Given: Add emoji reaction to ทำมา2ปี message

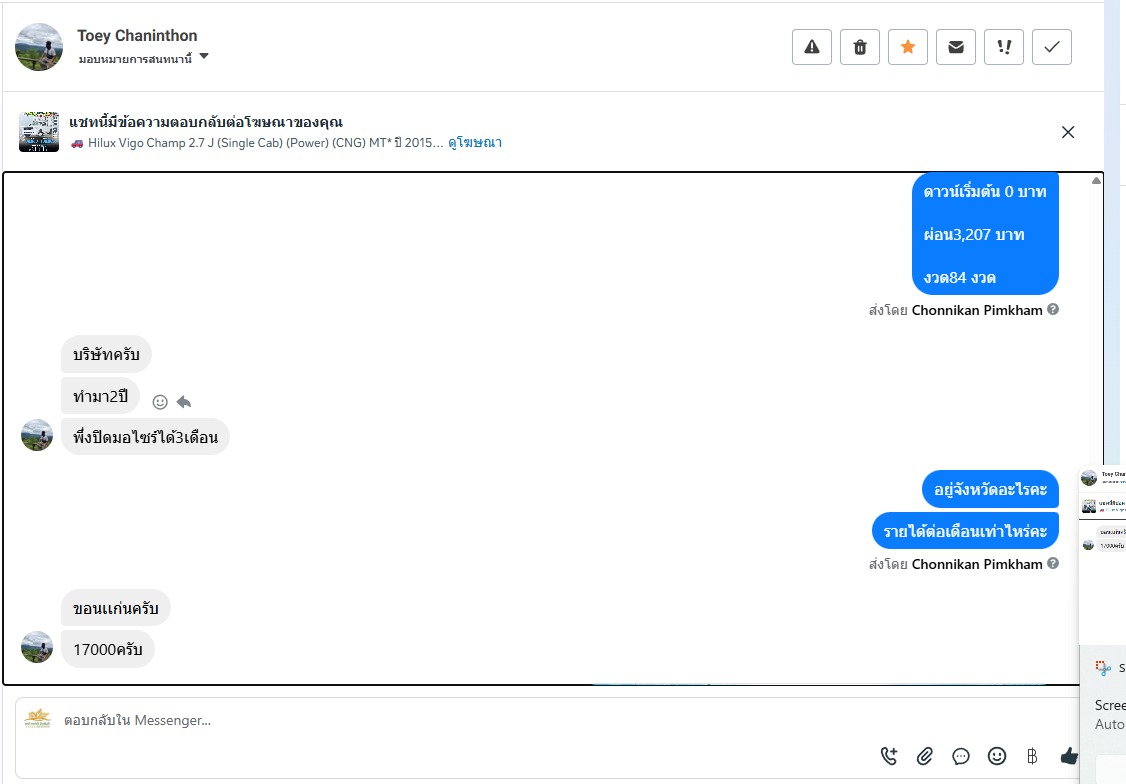Looking at the screenshot, I should (160, 402).
